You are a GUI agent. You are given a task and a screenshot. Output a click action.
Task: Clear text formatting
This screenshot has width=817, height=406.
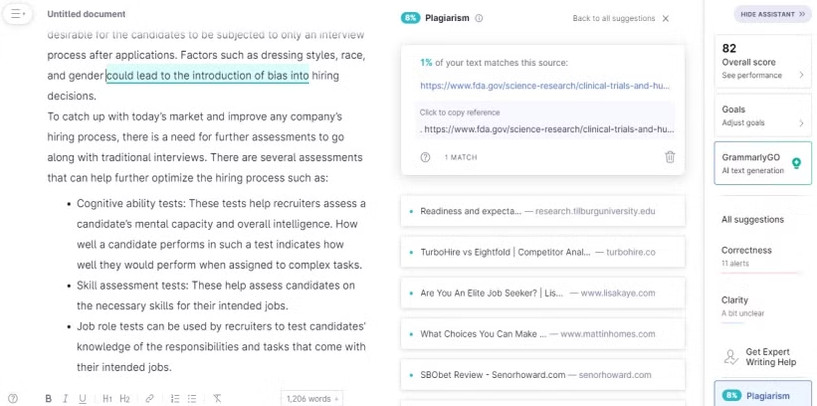pos(217,398)
